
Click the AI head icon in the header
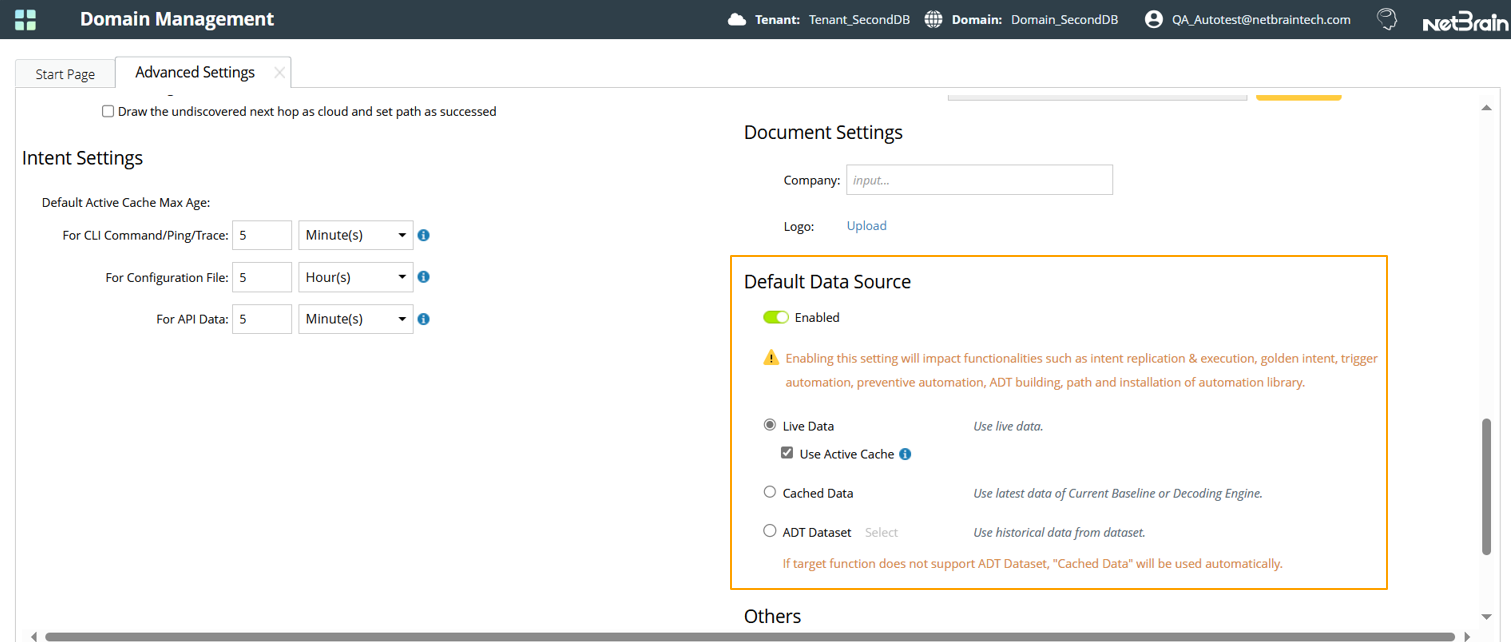pos(1386,19)
